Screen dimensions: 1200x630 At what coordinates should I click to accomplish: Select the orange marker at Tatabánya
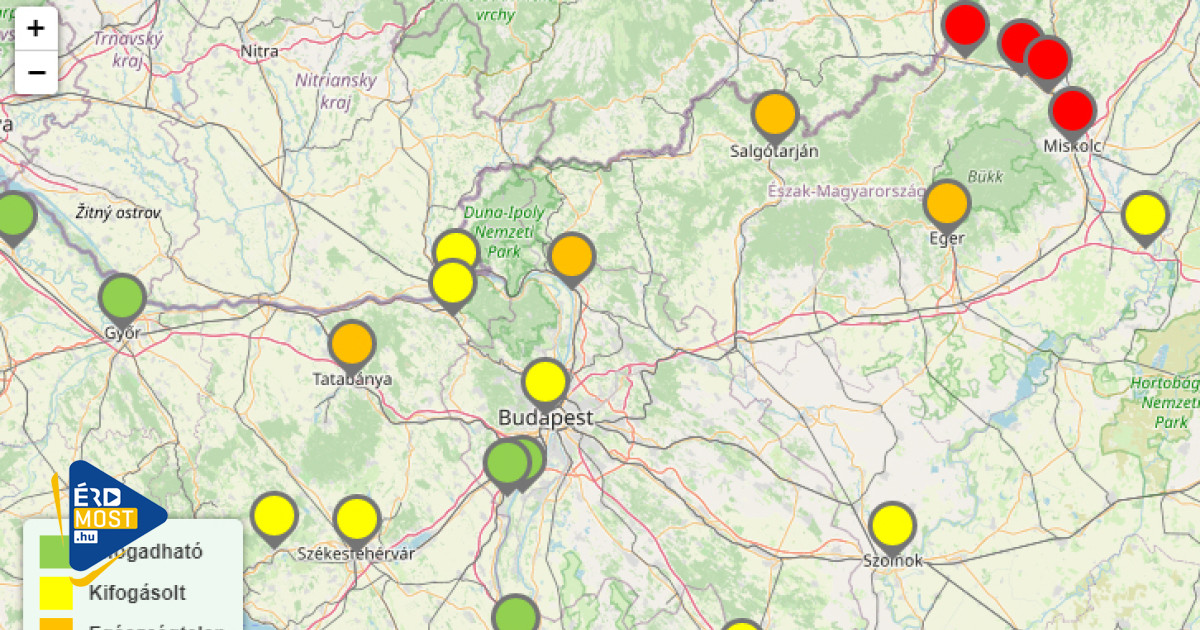click(351, 344)
